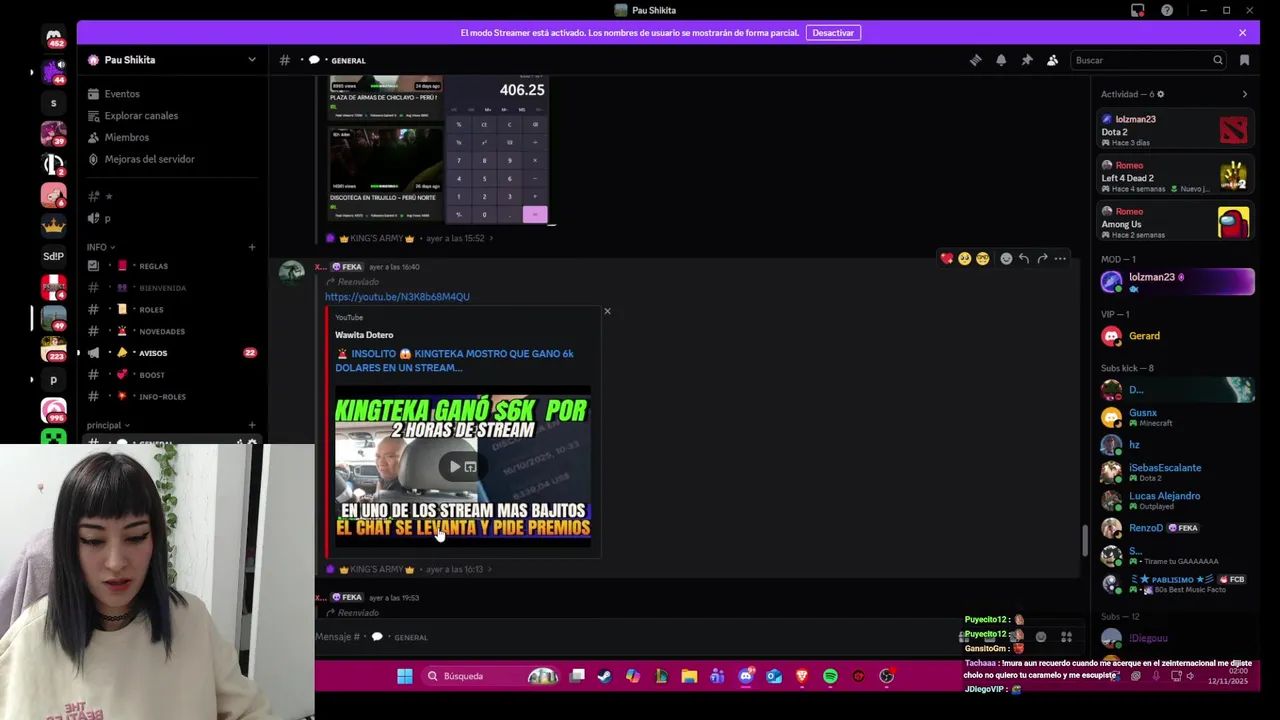Open Wawita Dotero channel link in embed
The width and height of the screenshot is (1280, 720).
(364, 335)
